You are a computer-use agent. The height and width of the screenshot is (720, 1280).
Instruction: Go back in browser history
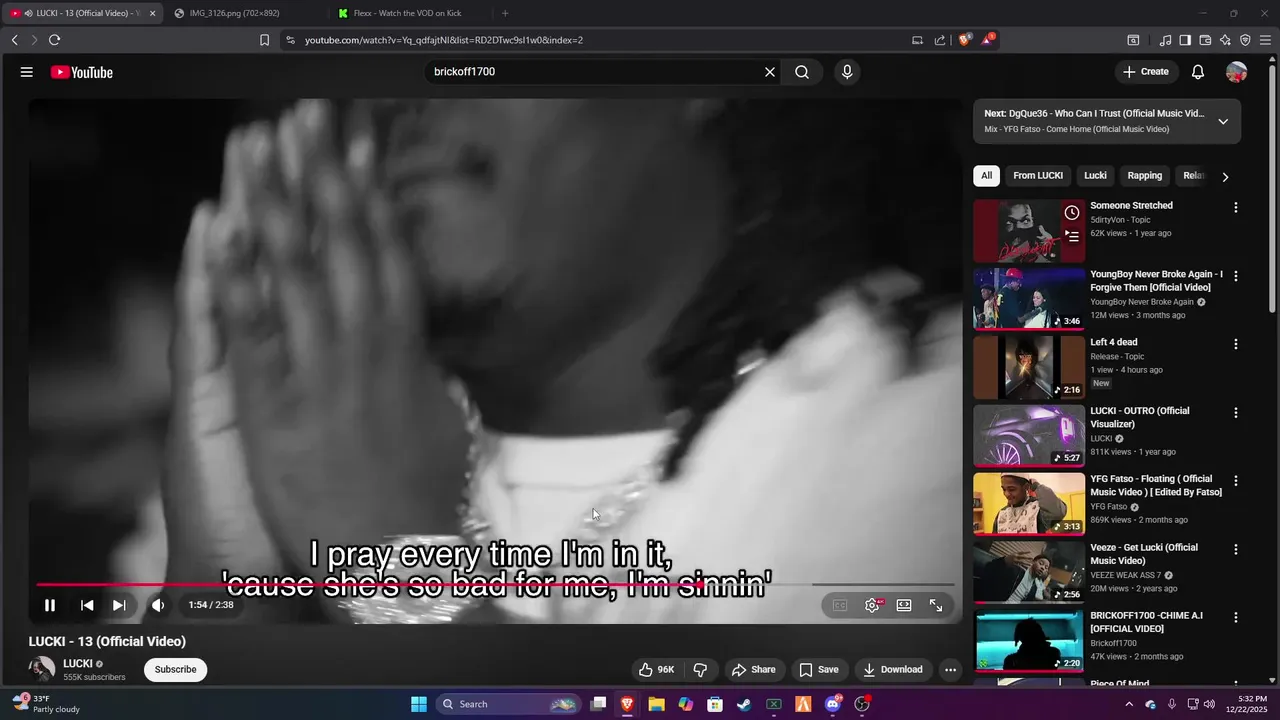click(x=14, y=40)
